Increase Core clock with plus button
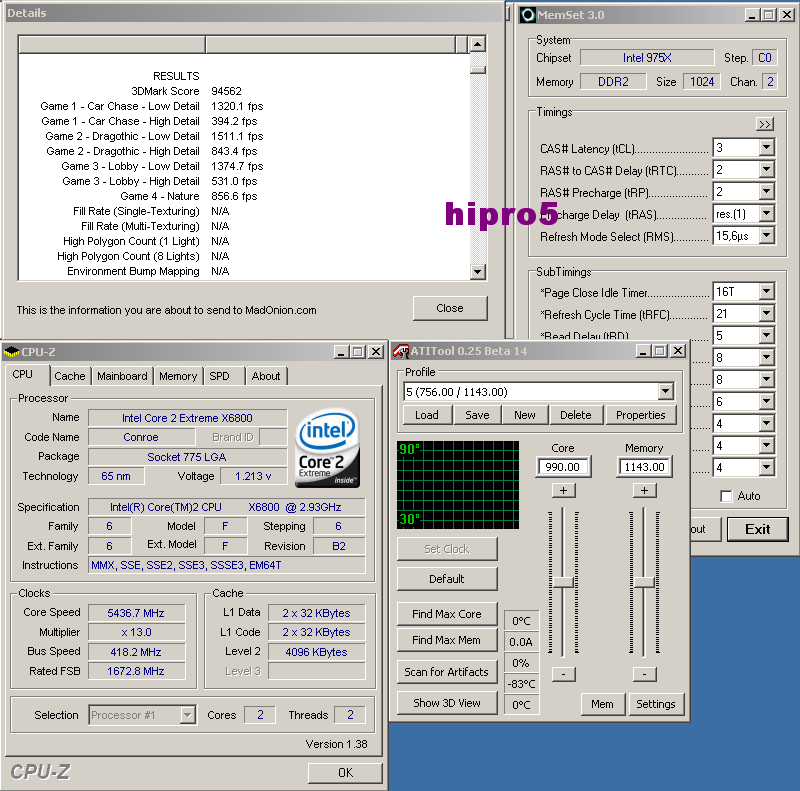 click(563, 490)
